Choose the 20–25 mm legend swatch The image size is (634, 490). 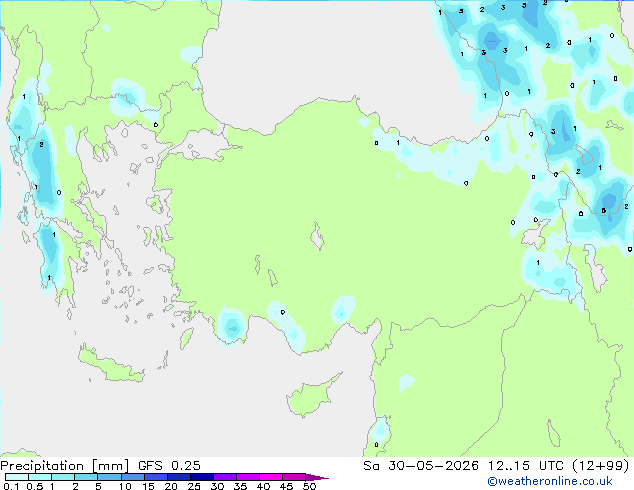coord(179,477)
